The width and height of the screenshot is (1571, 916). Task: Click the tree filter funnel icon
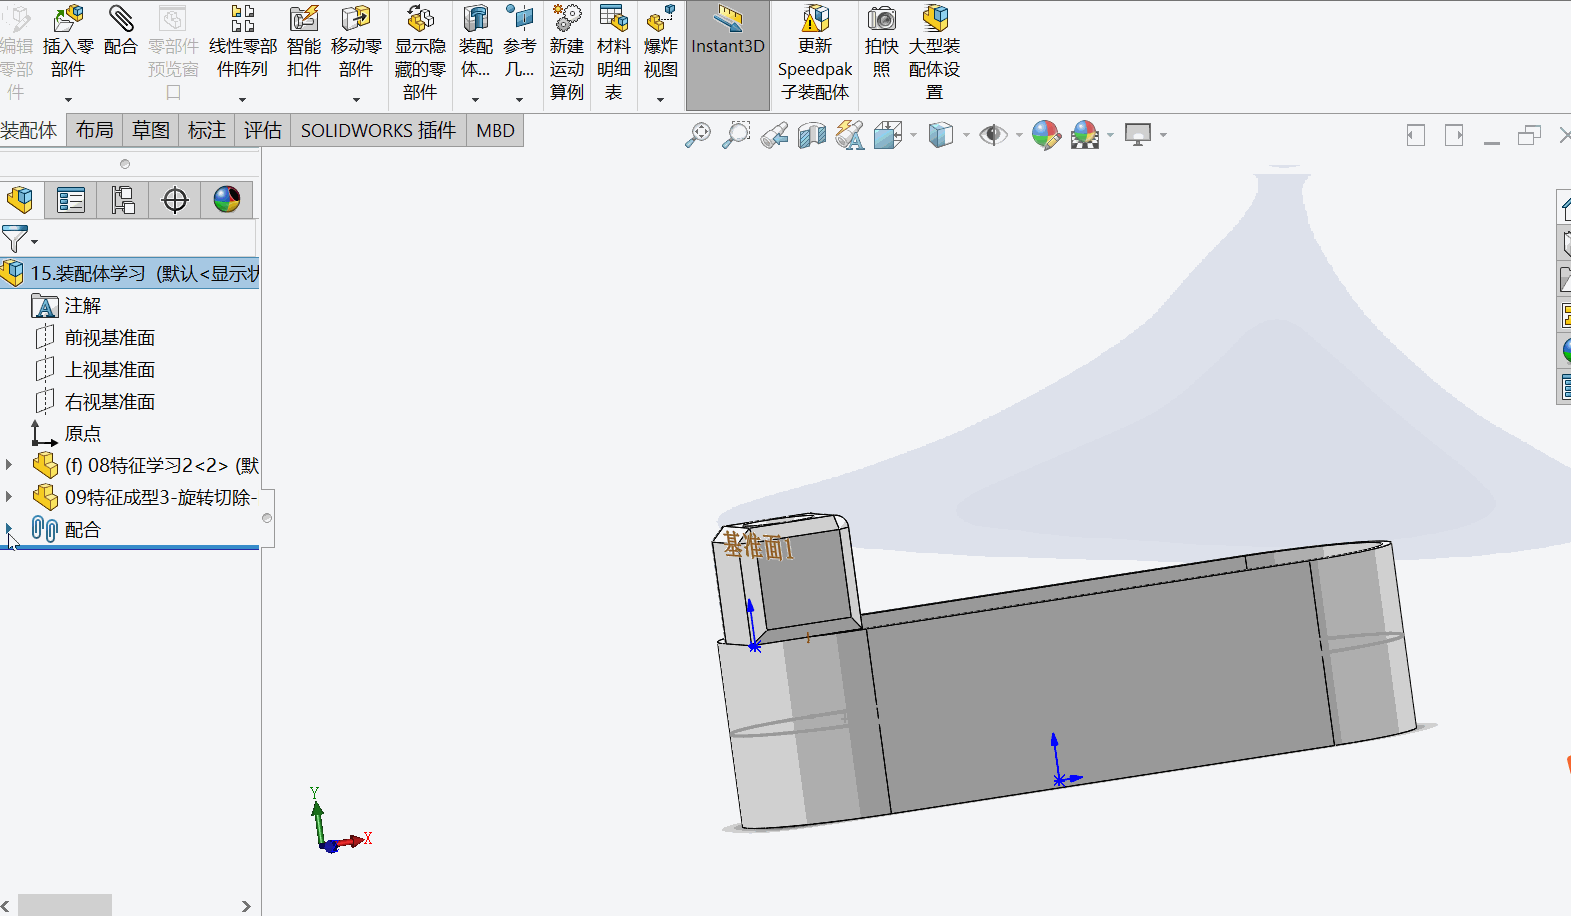(x=15, y=239)
